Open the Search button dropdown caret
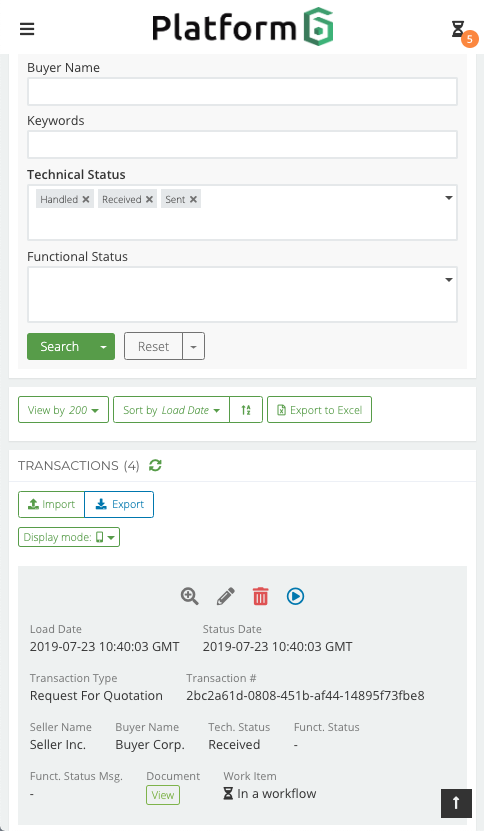Image resolution: width=484 pixels, height=831 pixels. [x=103, y=347]
